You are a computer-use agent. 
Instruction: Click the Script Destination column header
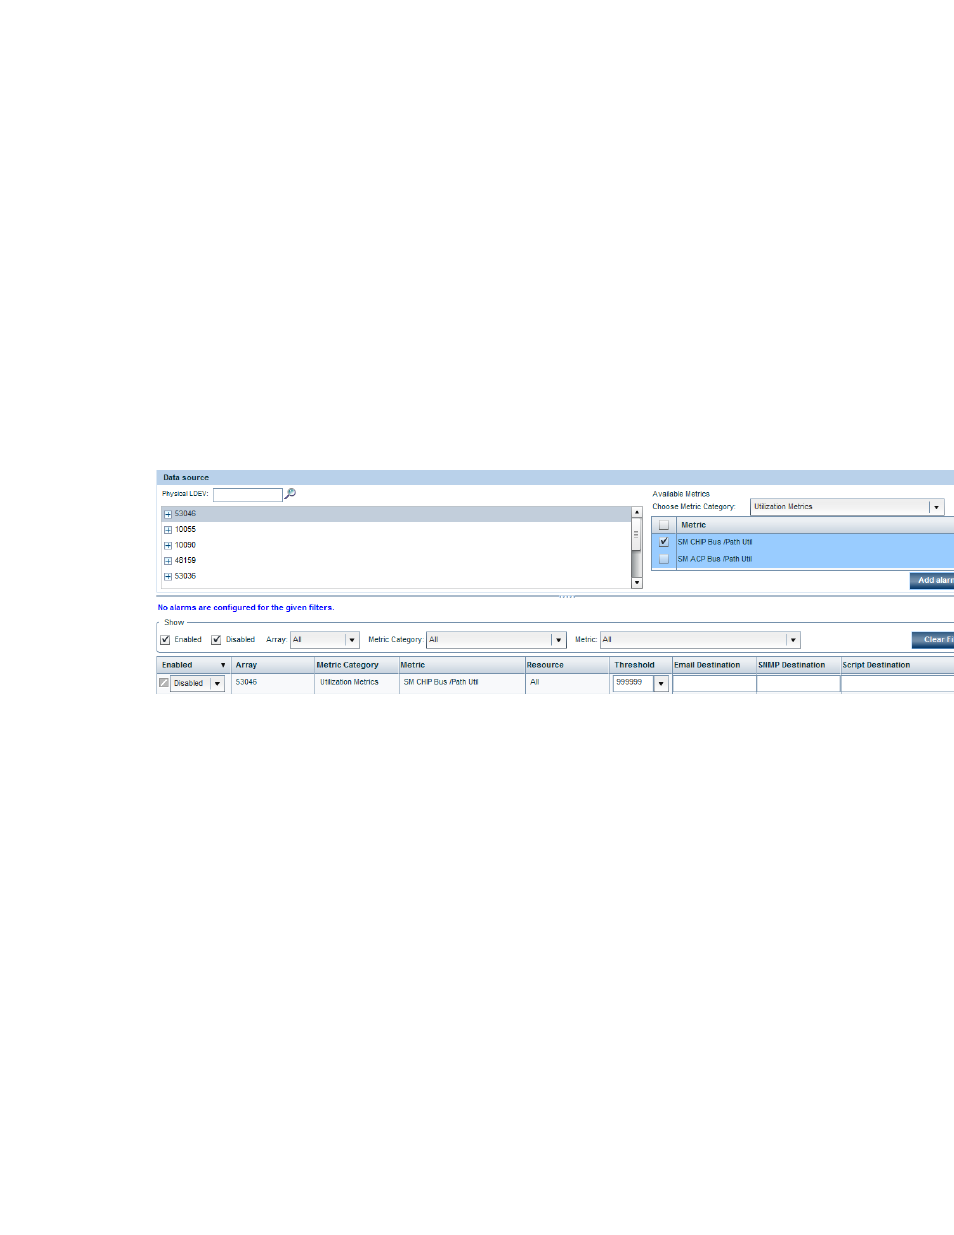(897, 665)
